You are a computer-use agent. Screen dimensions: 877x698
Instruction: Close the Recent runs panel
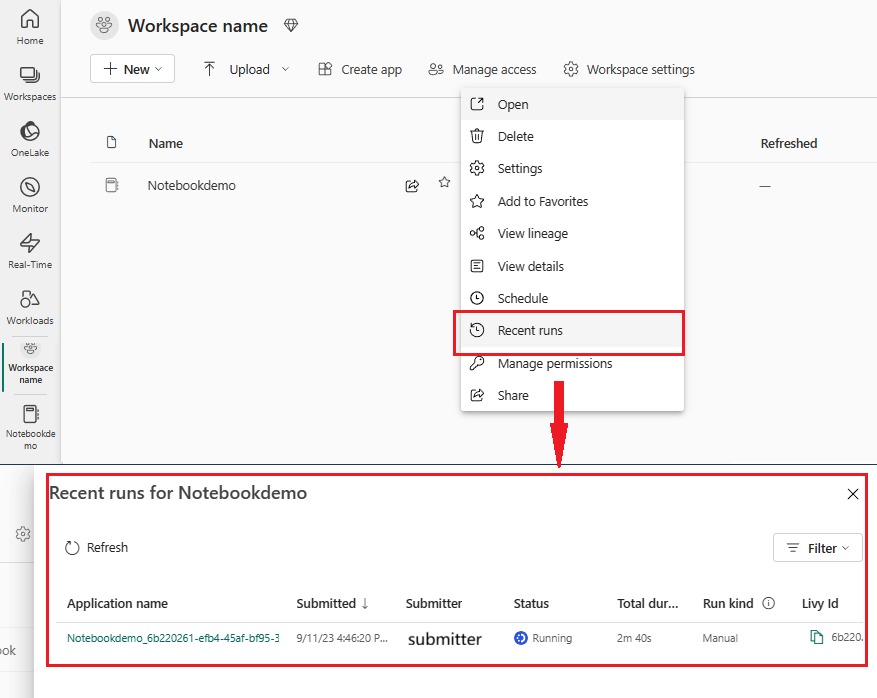click(853, 494)
